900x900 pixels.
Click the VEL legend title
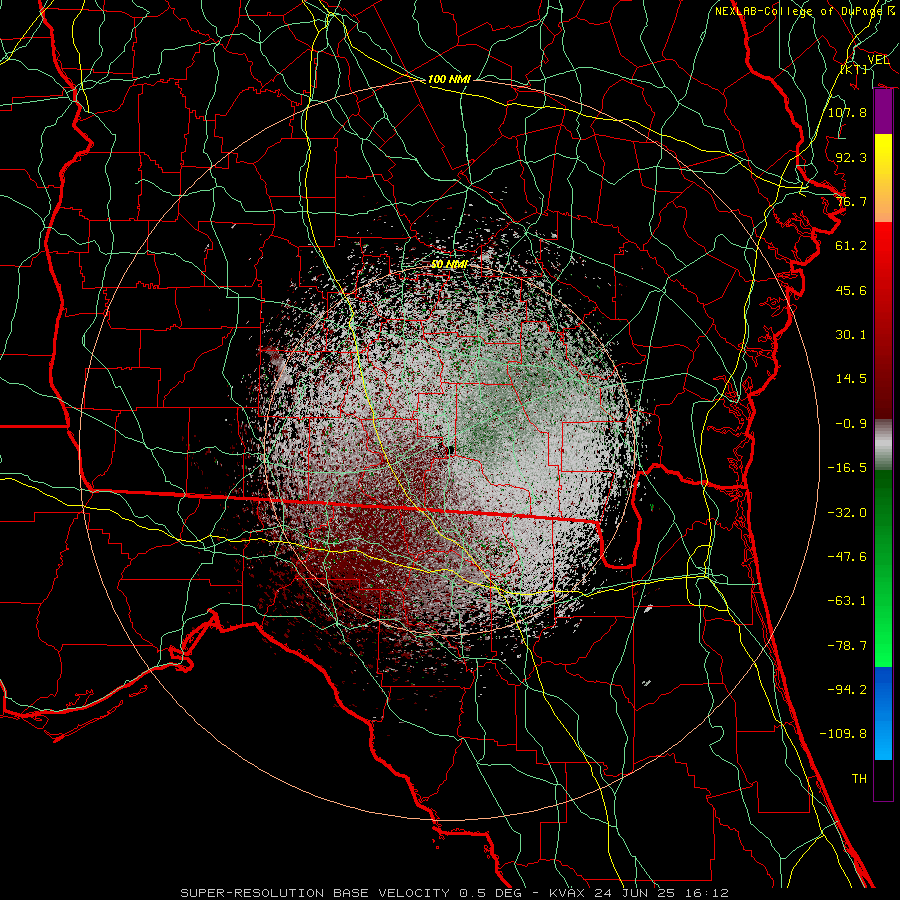click(878, 60)
